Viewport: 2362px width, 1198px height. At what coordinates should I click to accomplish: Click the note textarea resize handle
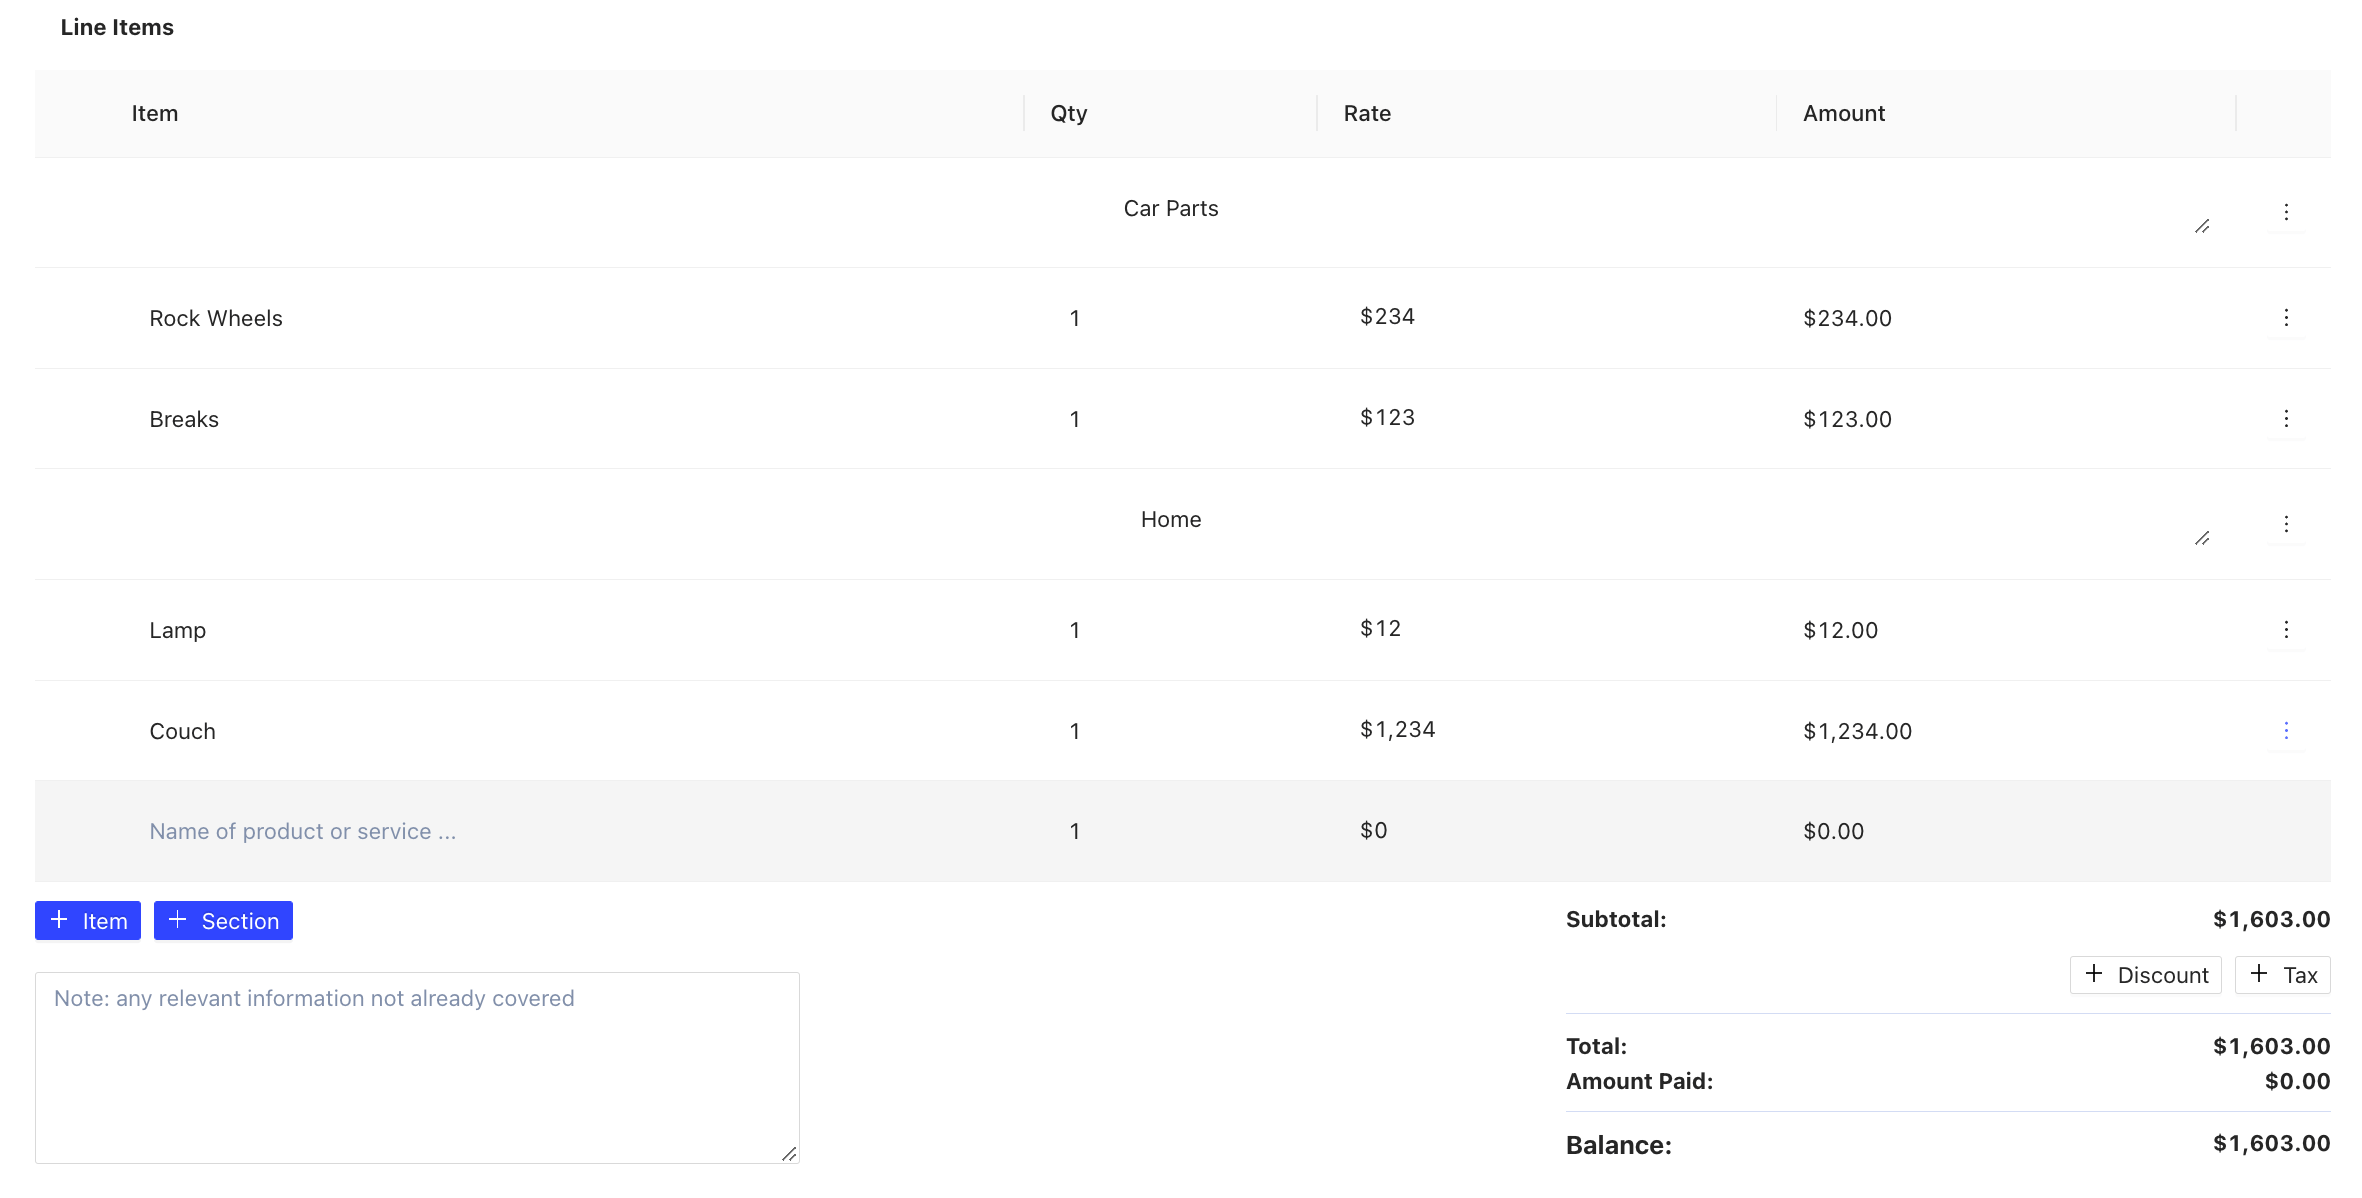tap(789, 1154)
